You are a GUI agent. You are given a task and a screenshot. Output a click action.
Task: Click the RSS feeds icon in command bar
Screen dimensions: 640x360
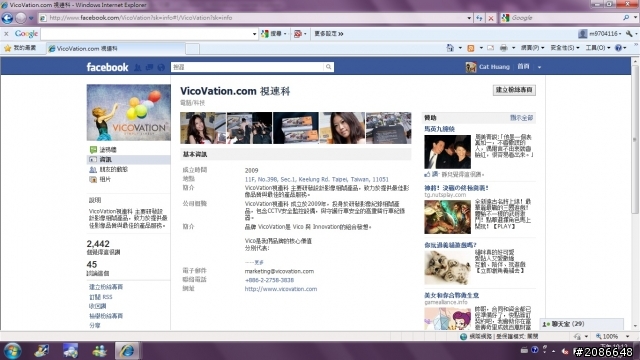(x=471, y=48)
